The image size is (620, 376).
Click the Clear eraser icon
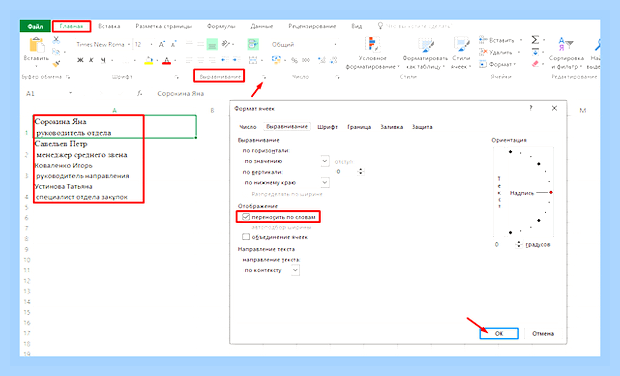(x=535, y=64)
